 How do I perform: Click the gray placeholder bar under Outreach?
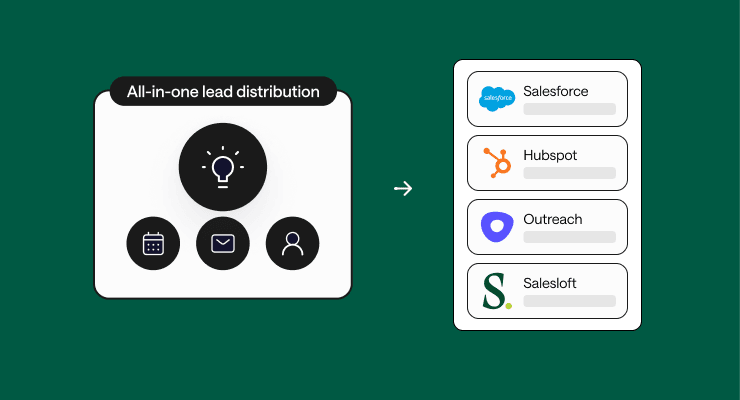point(570,237)
